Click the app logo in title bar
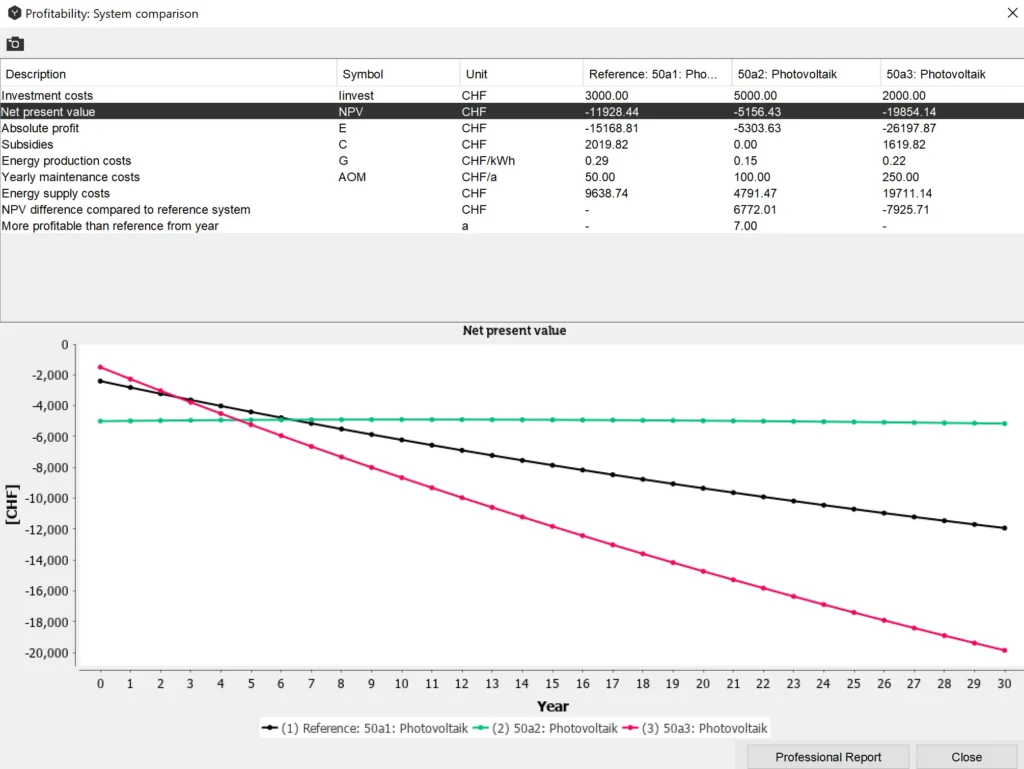1024x769 pixels. [13, 14]
